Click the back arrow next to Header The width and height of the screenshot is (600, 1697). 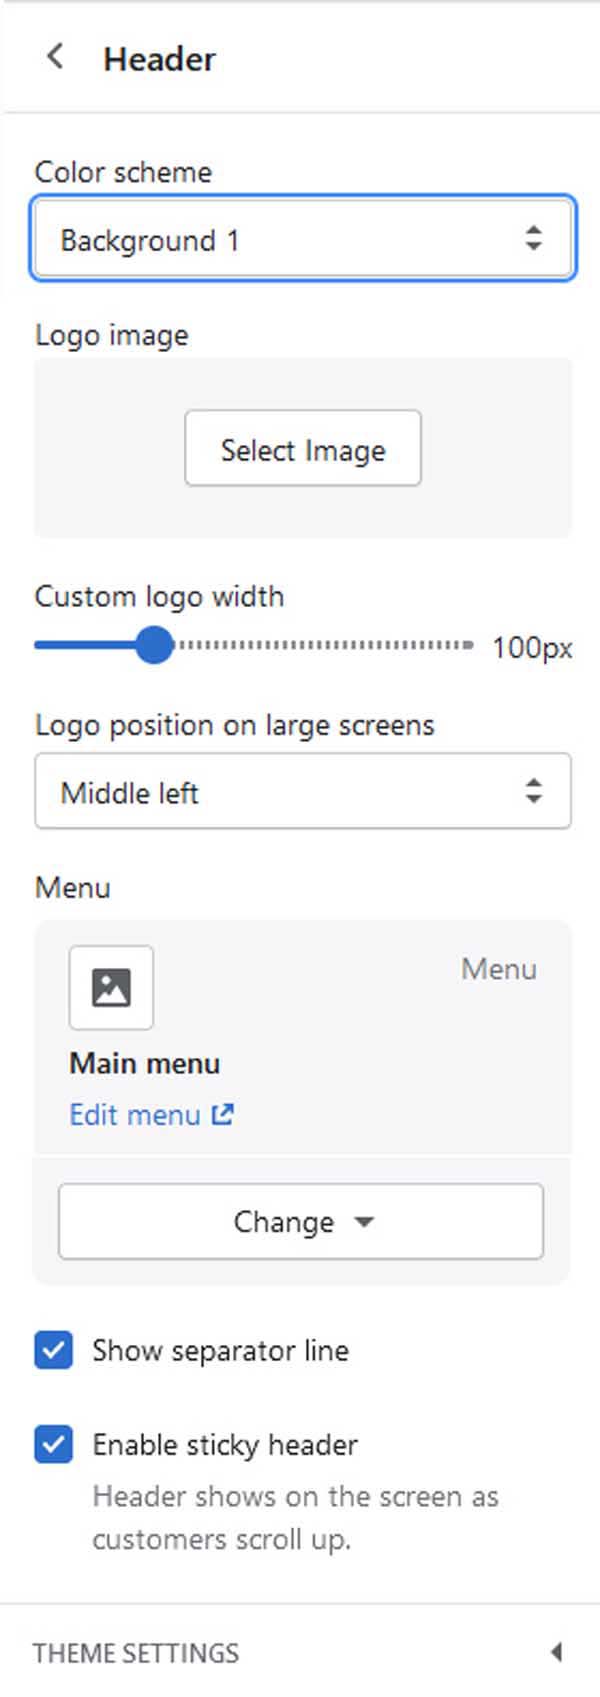tap(55, 57)
